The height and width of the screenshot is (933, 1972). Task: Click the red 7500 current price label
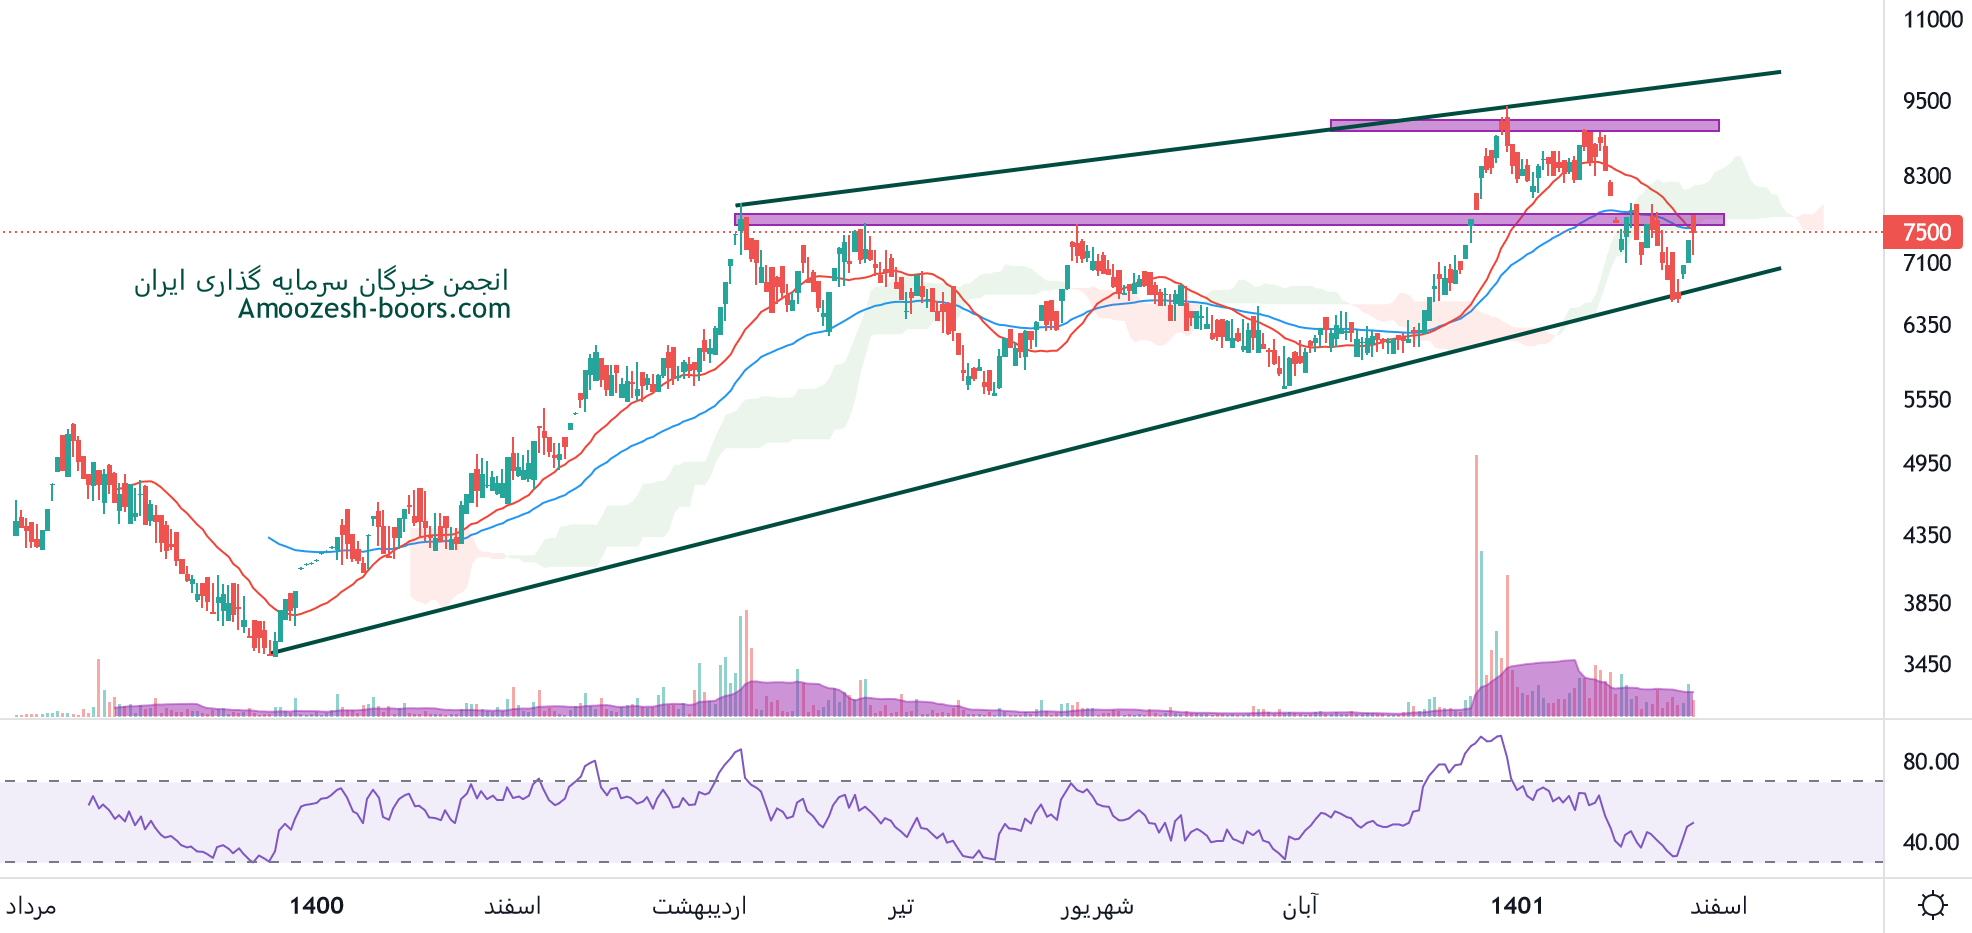[x=1924, y=232]
